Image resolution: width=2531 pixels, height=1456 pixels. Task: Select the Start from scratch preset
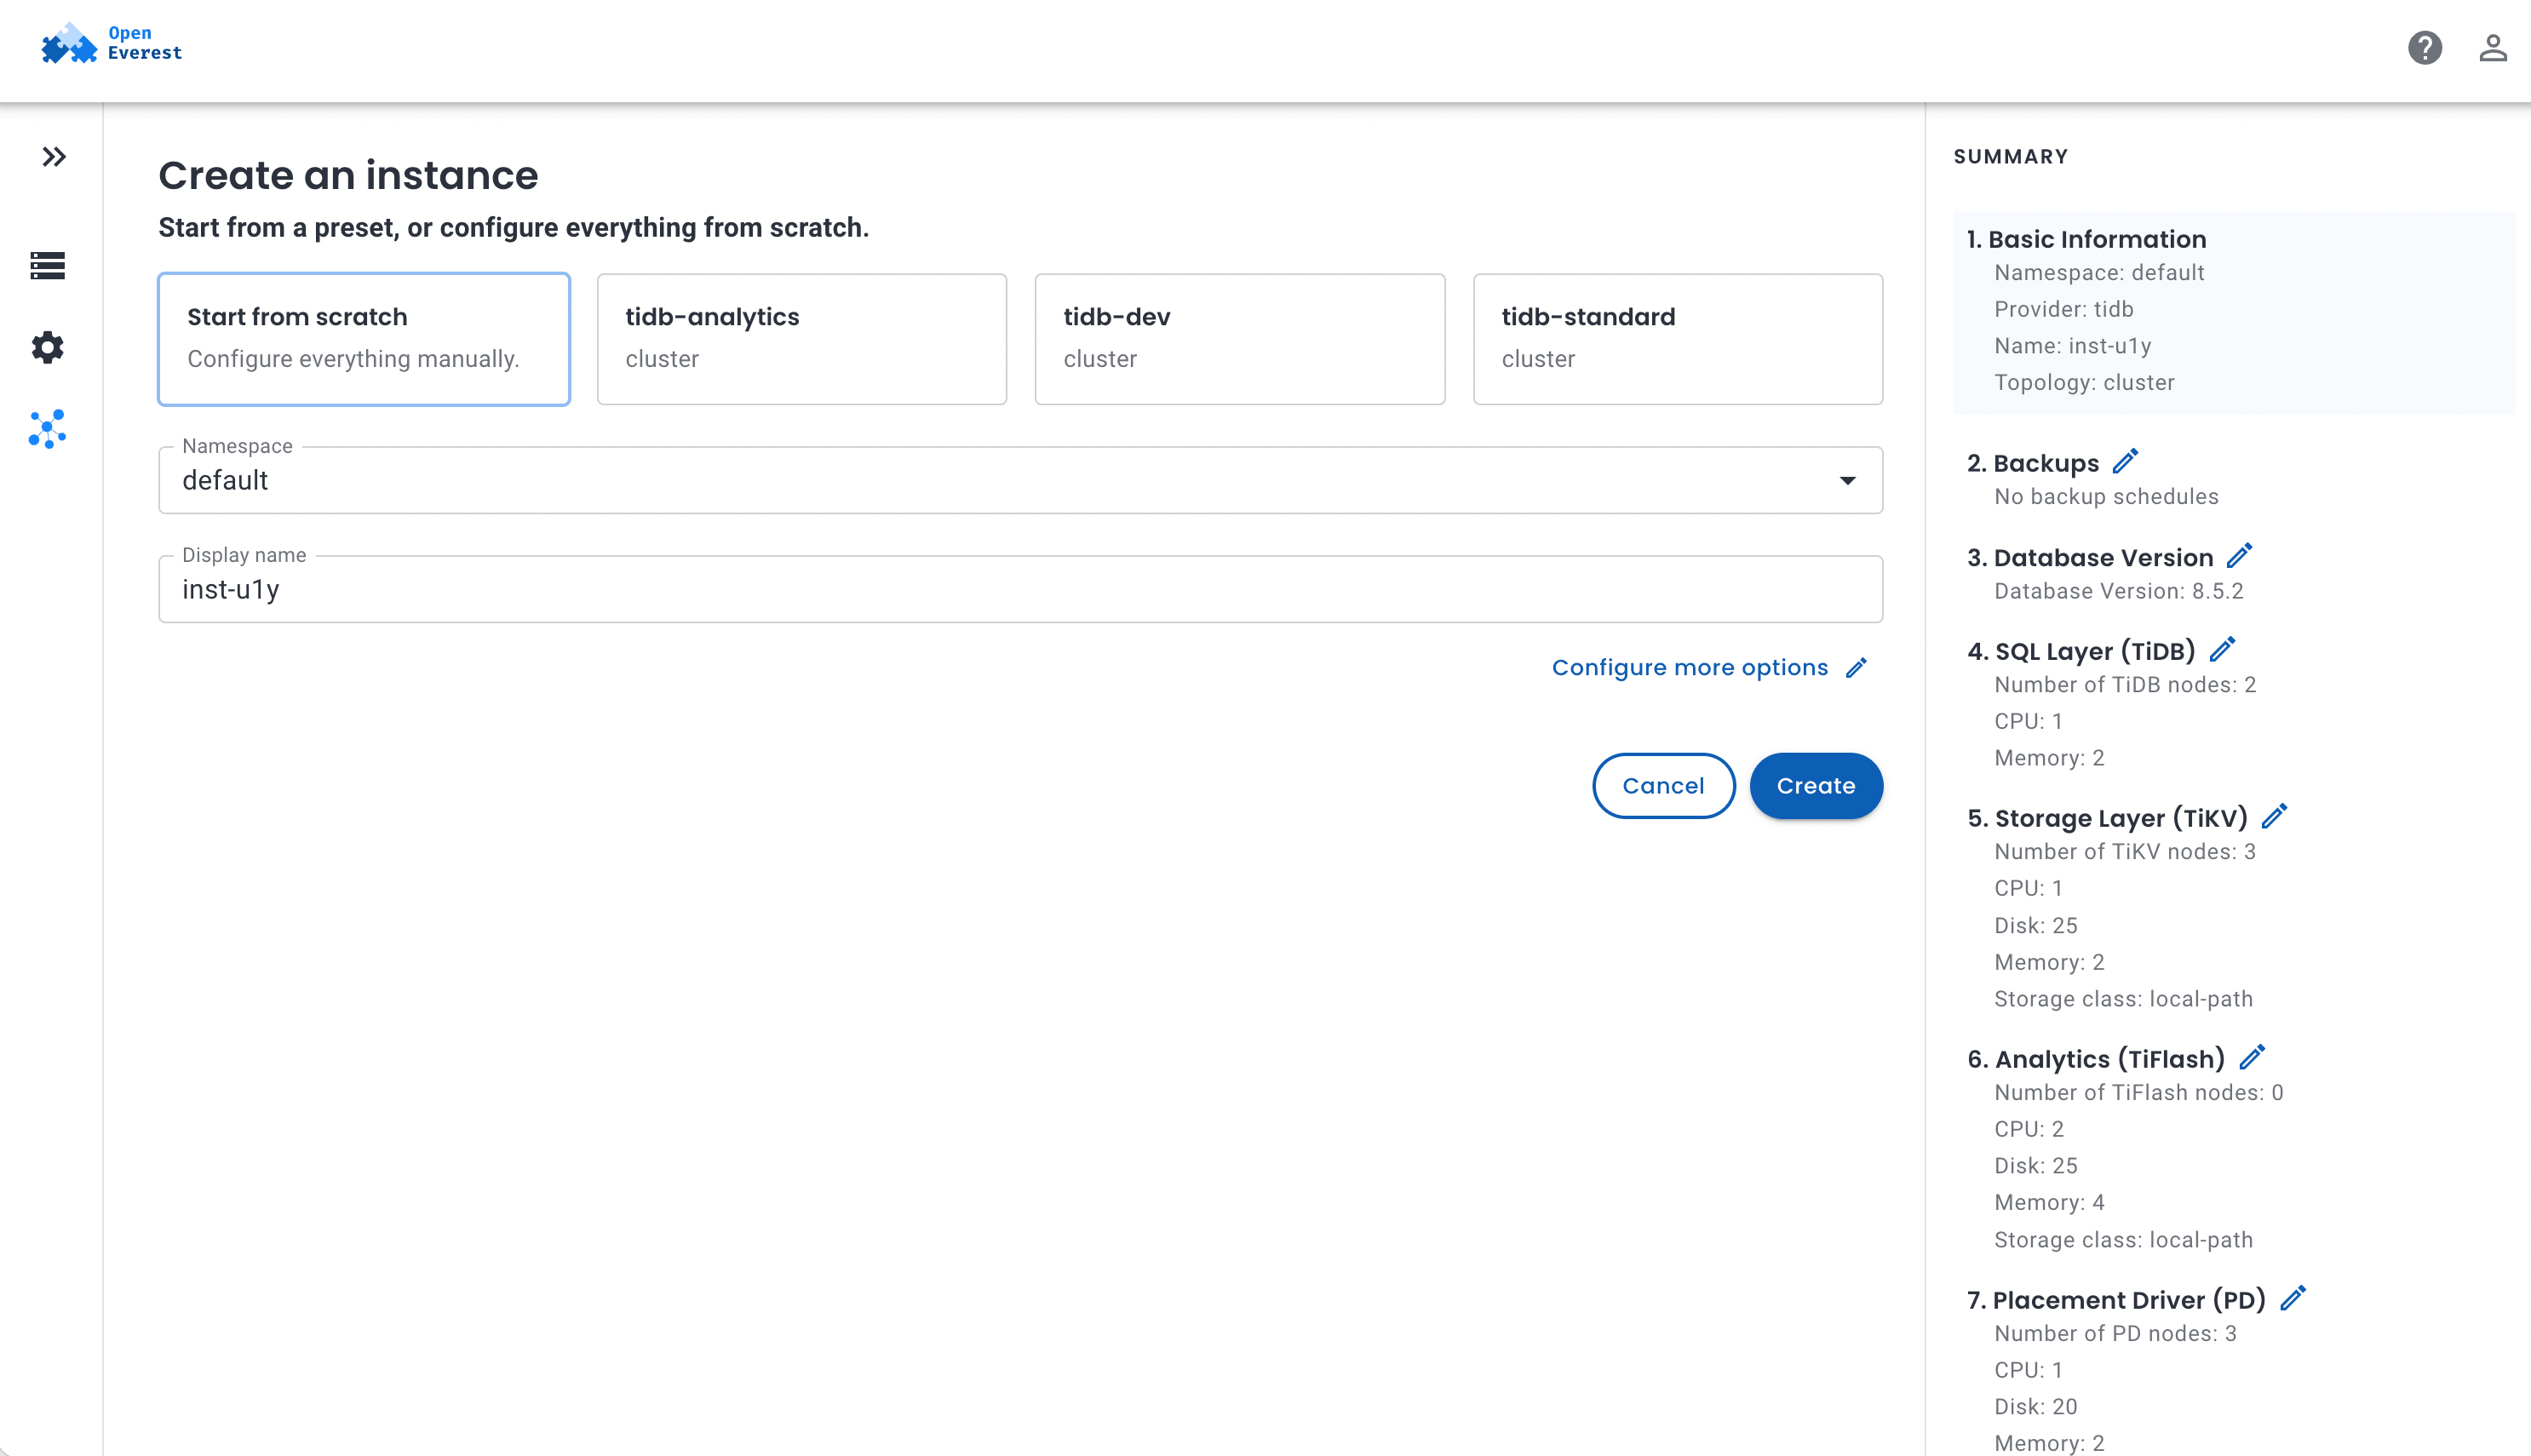364,339
